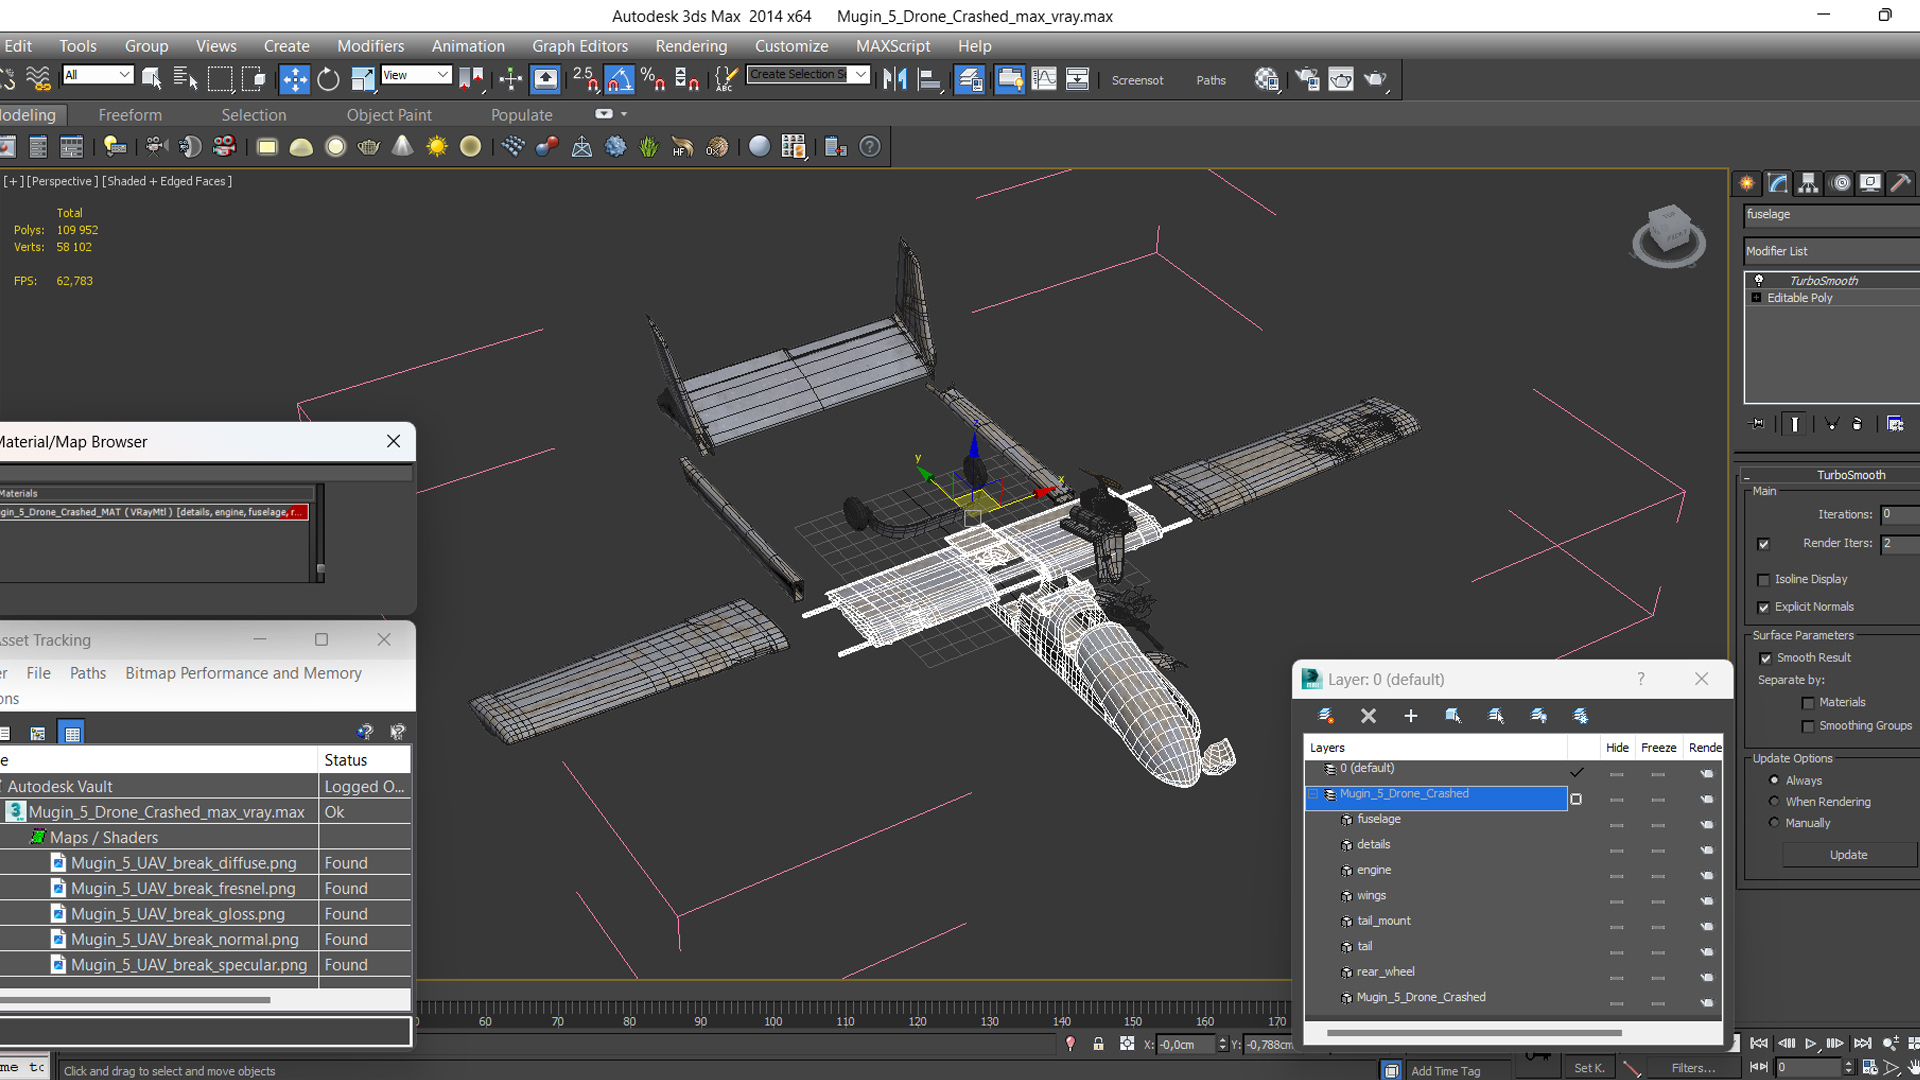
Task: Toggle Angle Snap in main toolbar
Action: [x=619, y=79]
